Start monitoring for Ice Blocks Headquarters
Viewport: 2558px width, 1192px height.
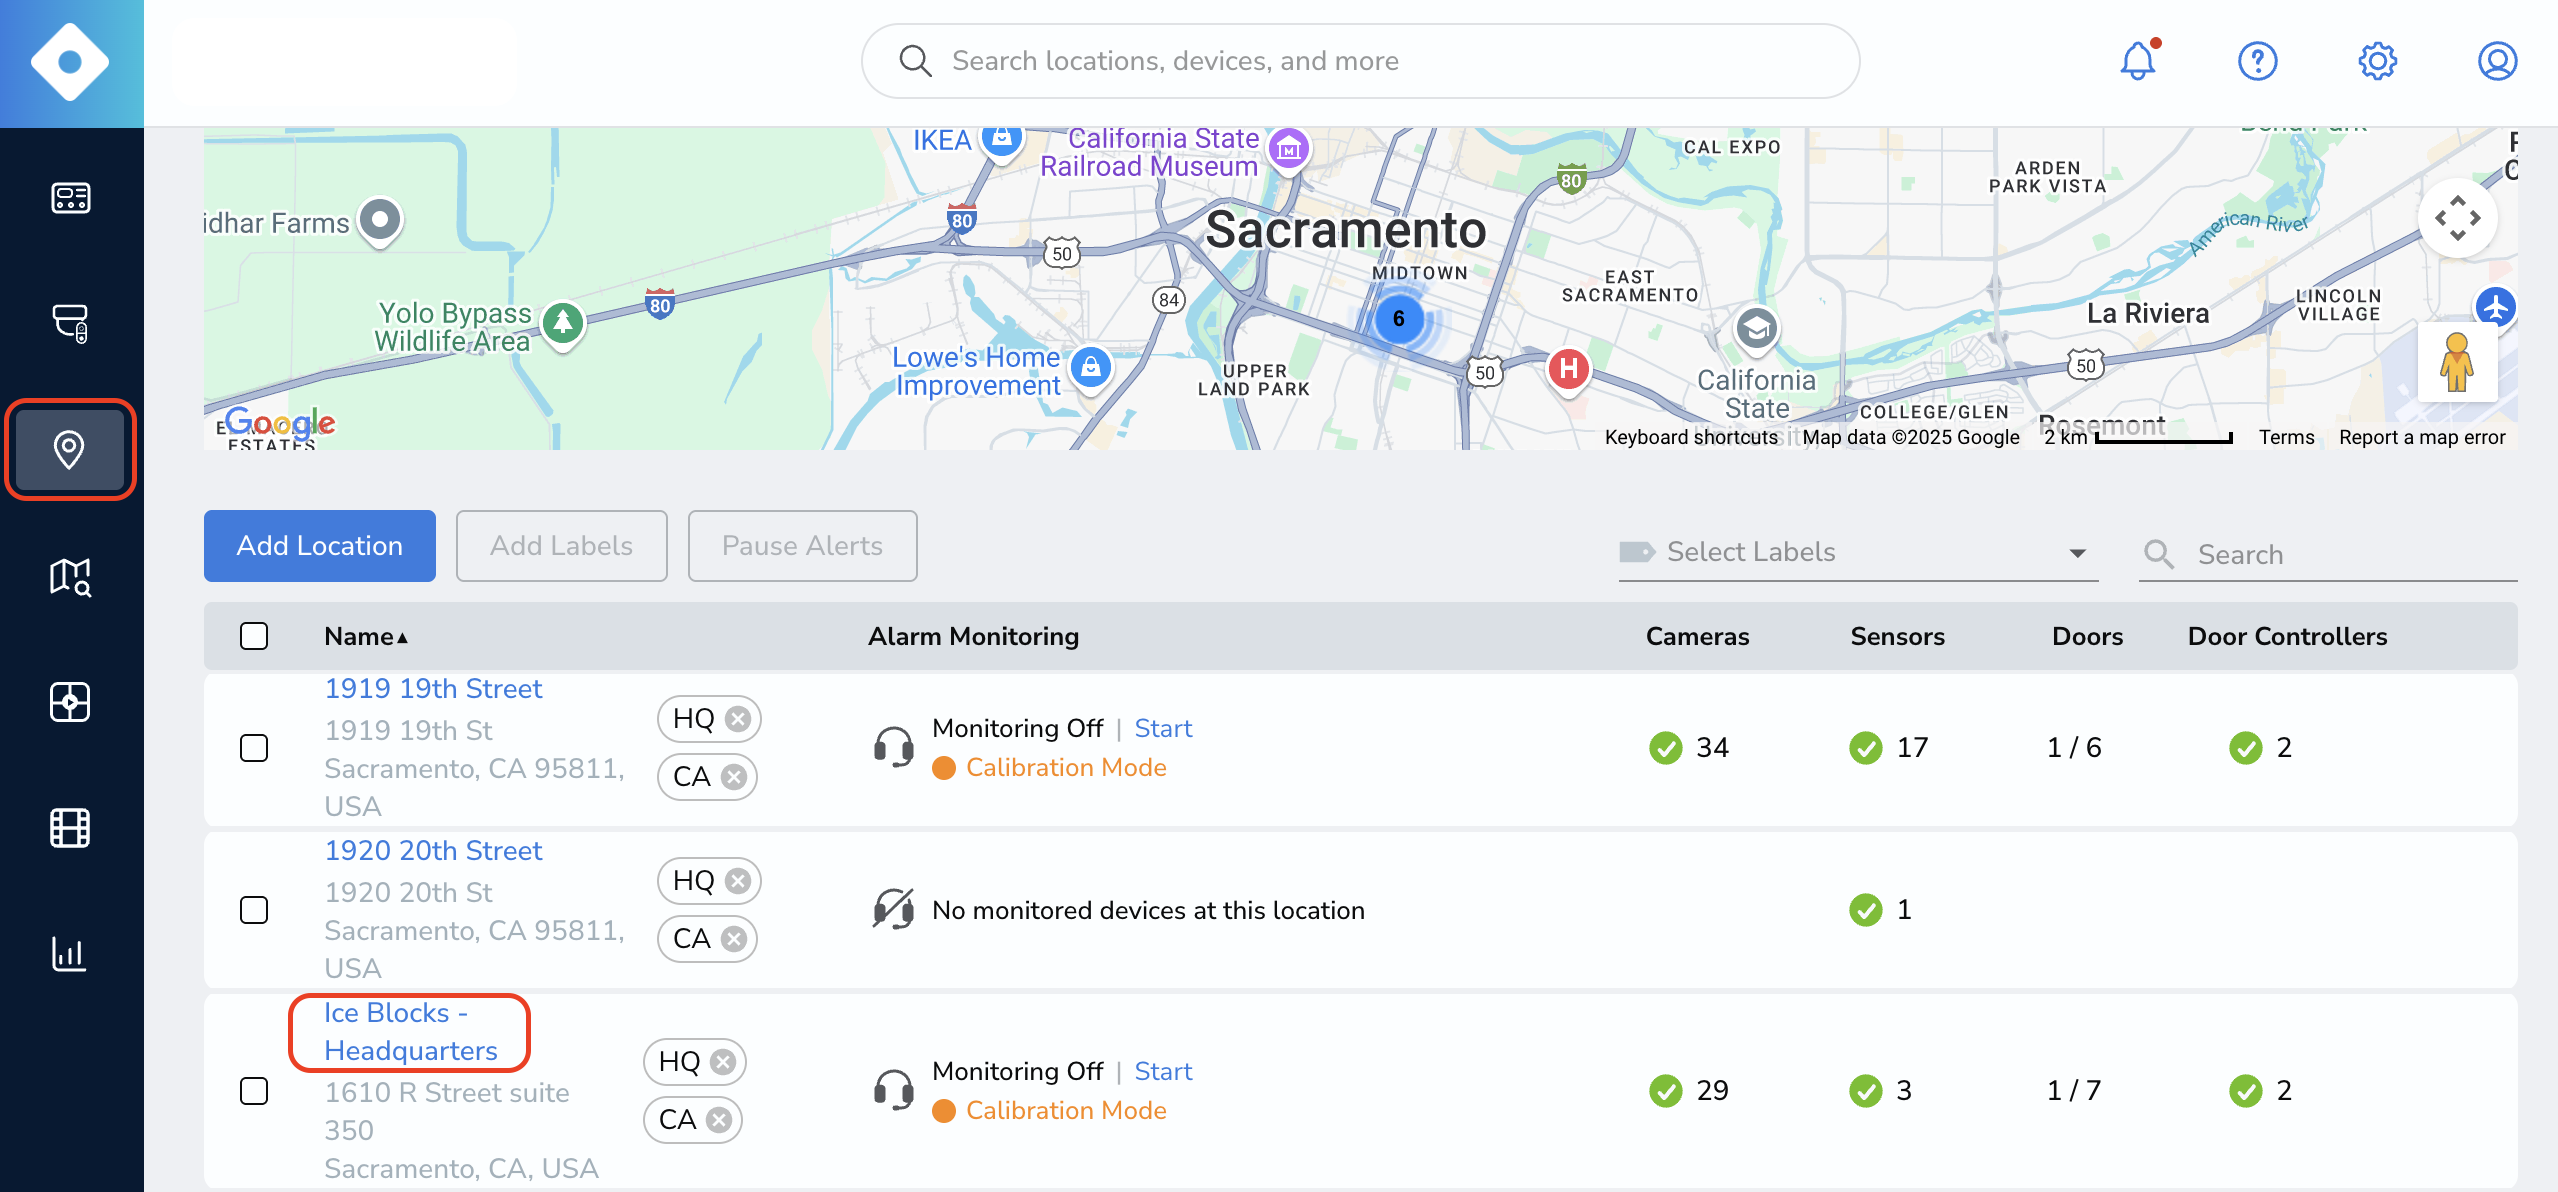click(x=1163, y=1072)
